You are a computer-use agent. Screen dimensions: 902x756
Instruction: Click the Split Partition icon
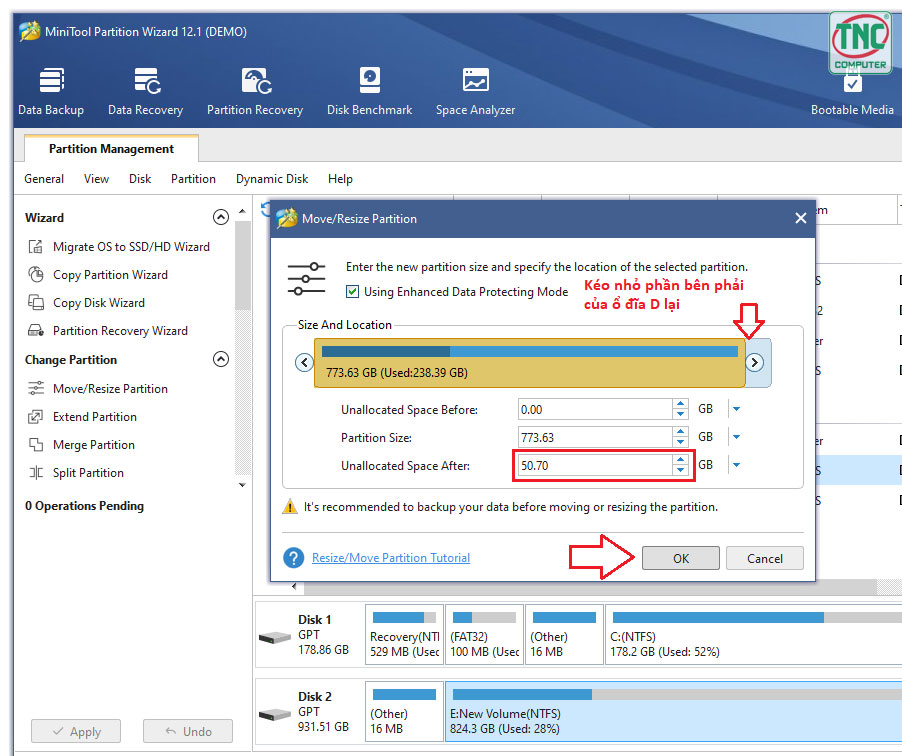36,473
